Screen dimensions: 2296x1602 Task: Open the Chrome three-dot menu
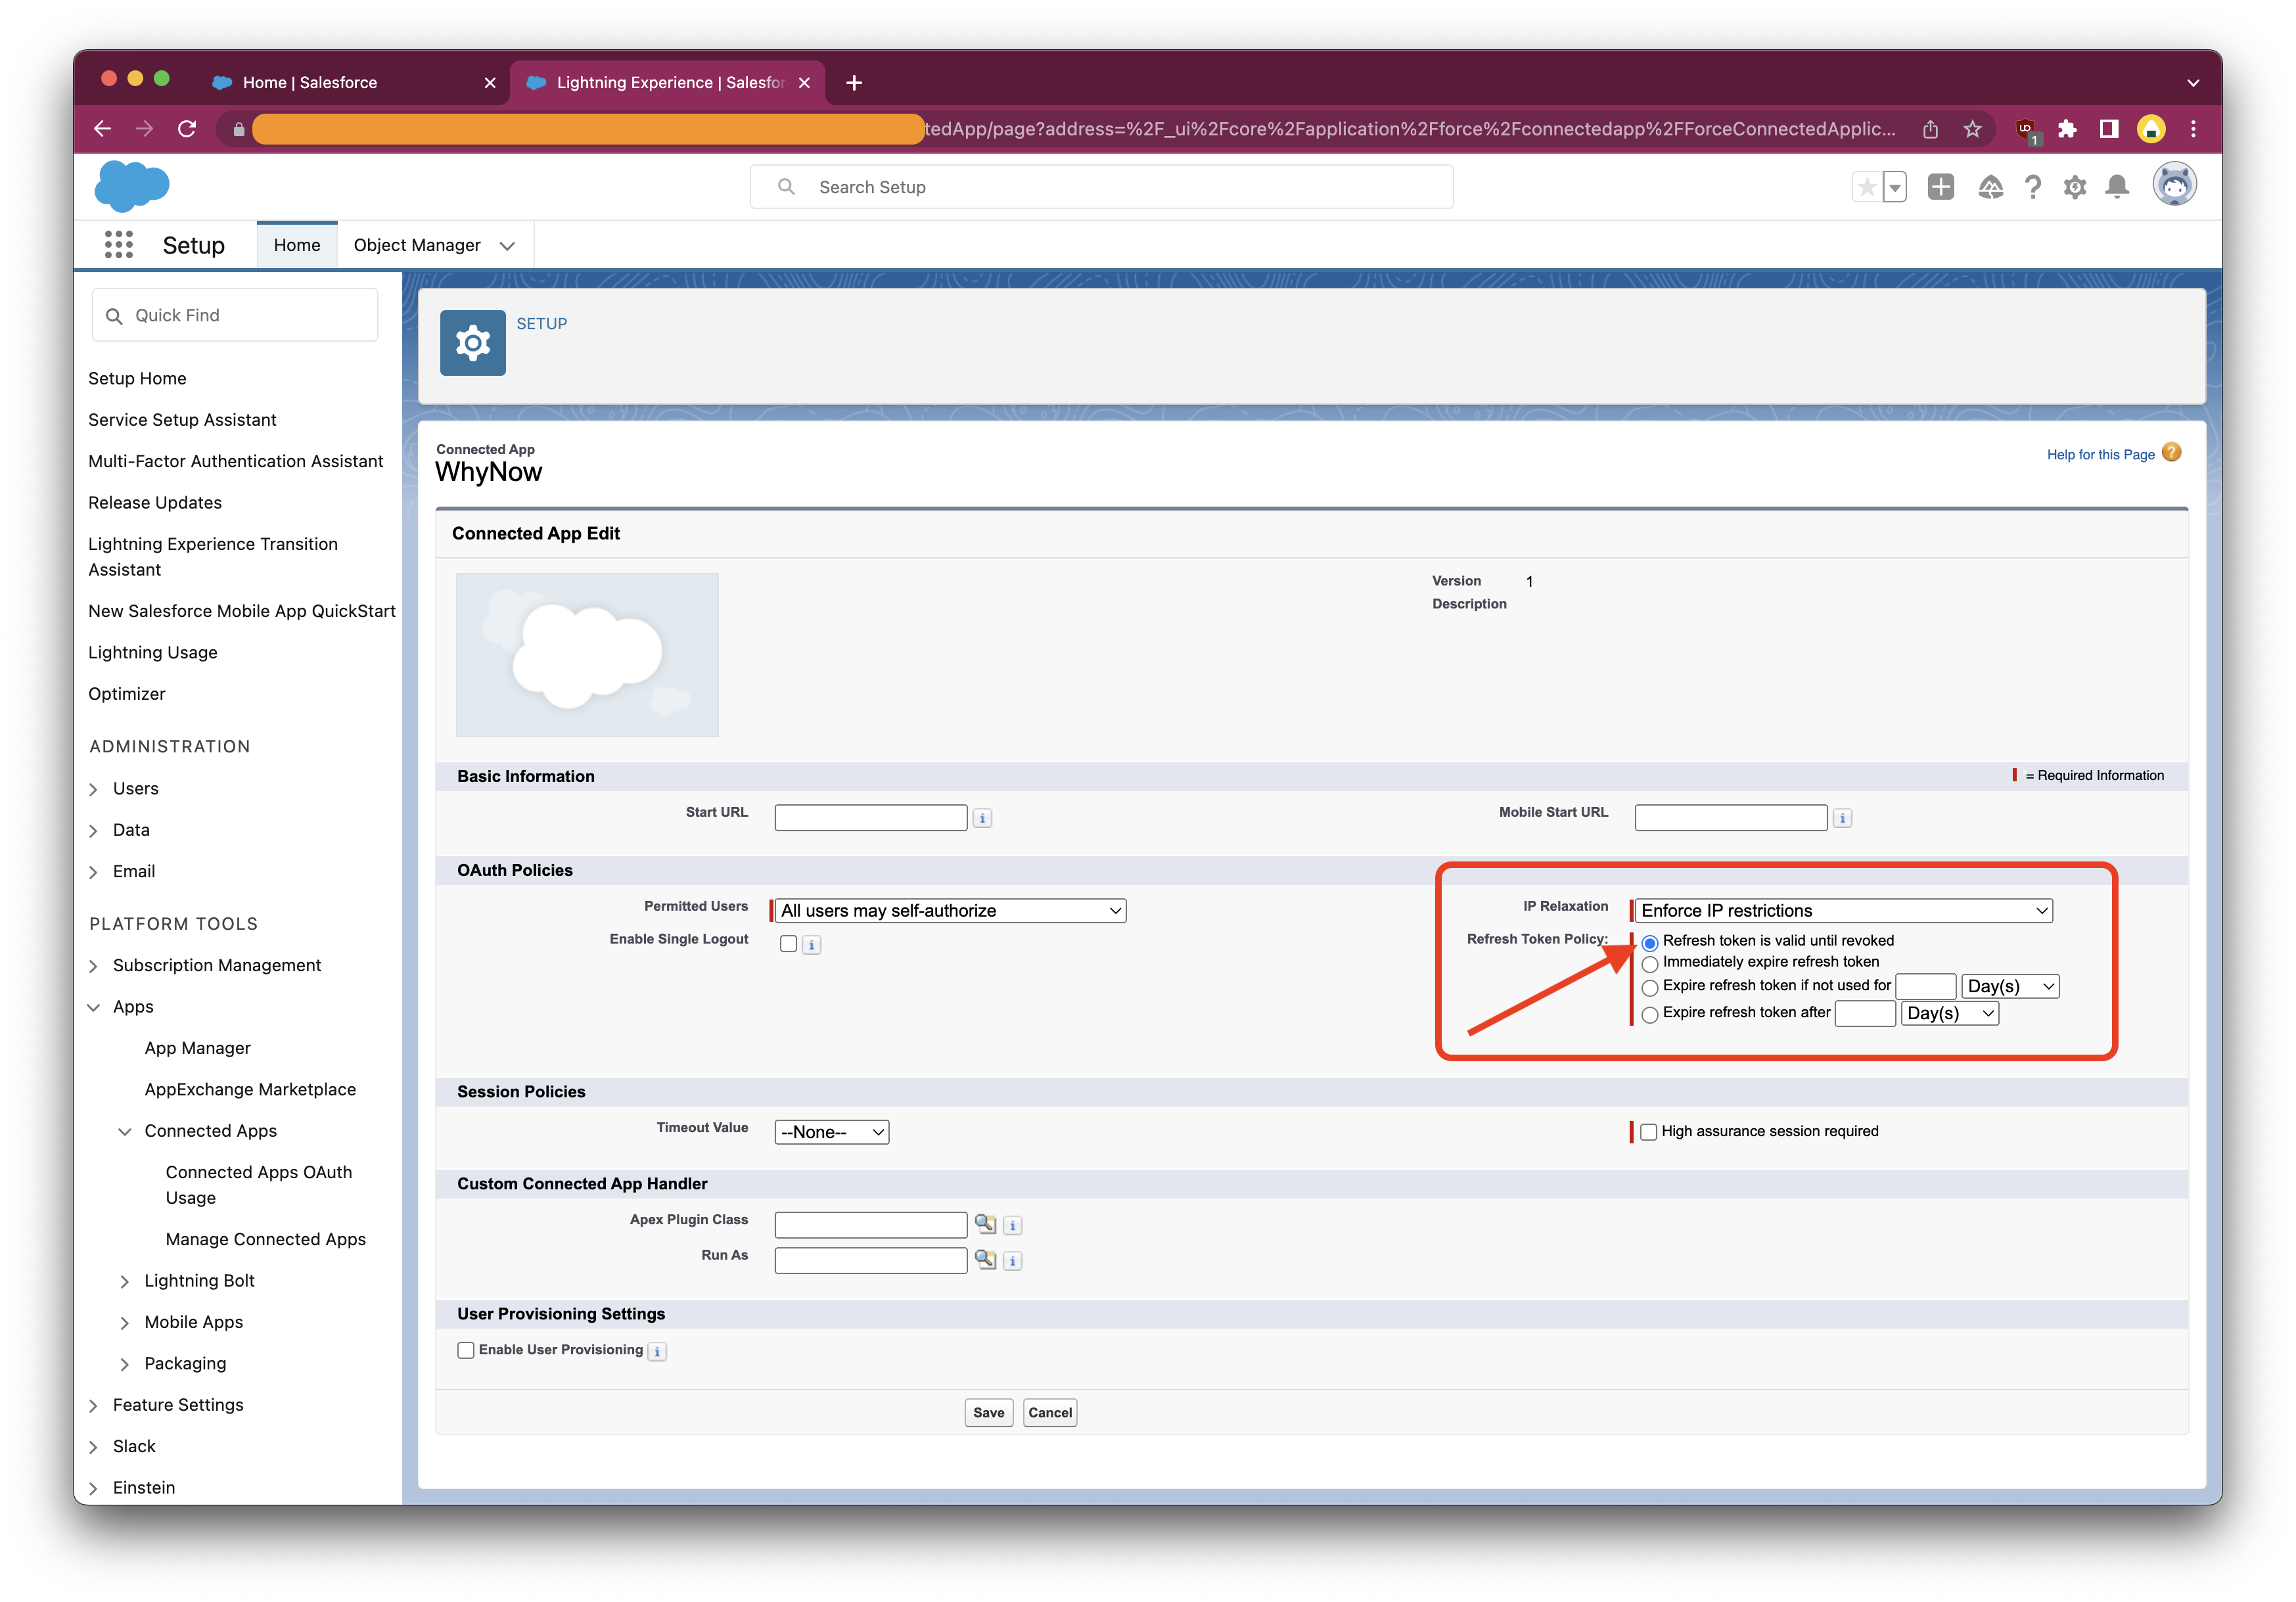coord(2193,129)
